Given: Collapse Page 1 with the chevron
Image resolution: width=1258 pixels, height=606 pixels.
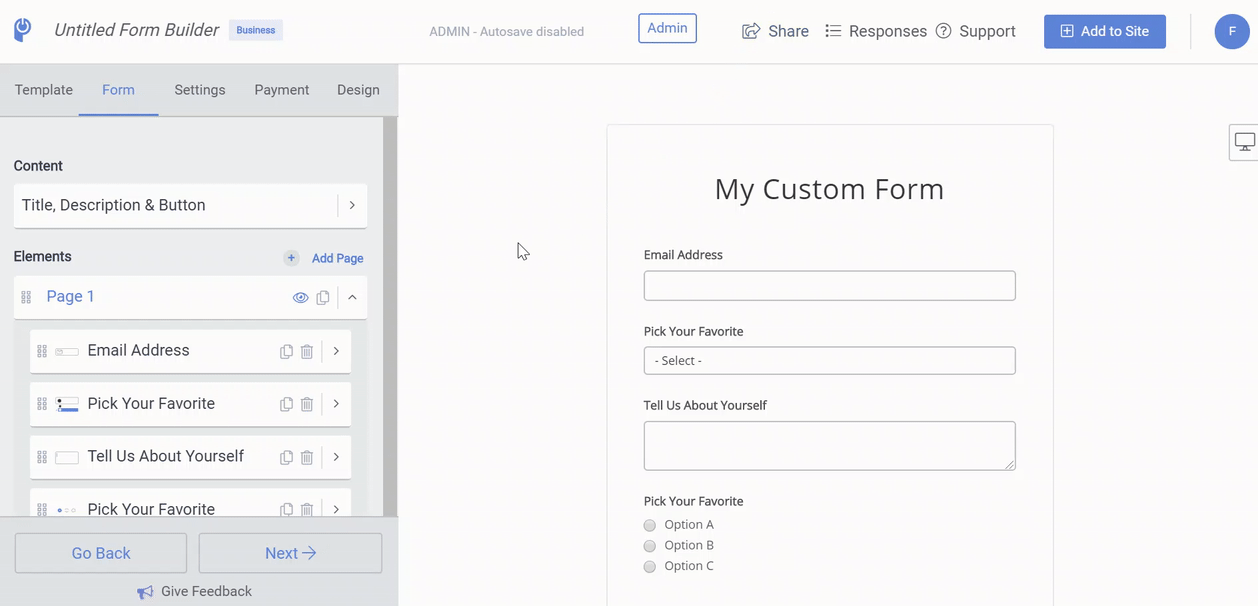Looking at the screenshot, I should [x=352, y=297].
